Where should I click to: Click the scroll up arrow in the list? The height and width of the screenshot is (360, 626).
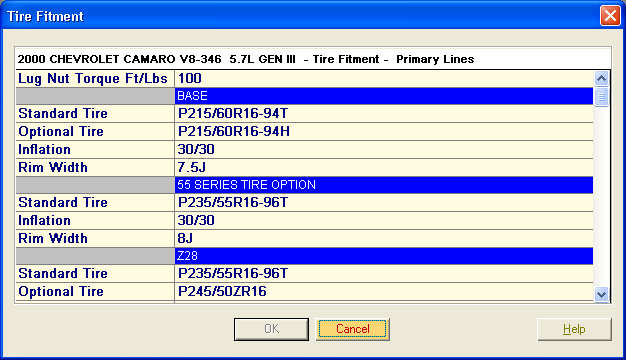pos(601,78)
